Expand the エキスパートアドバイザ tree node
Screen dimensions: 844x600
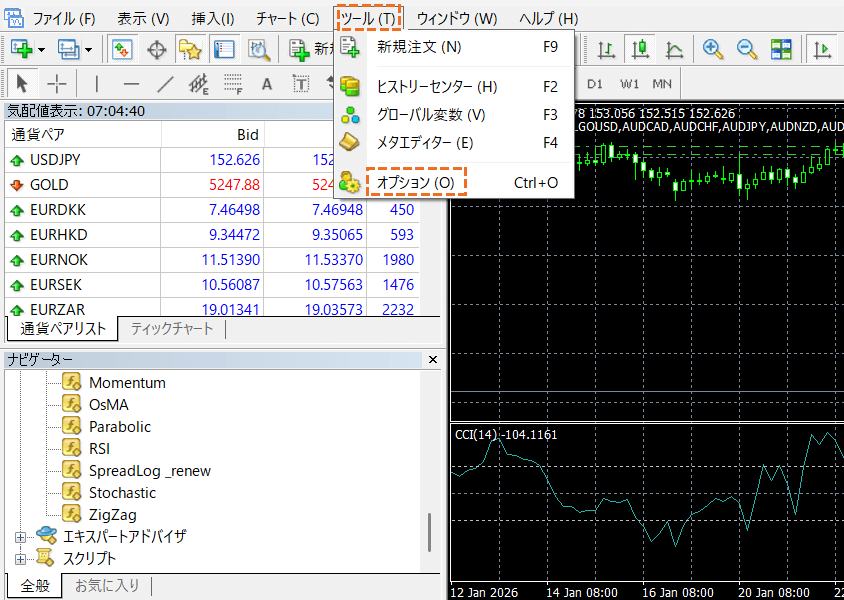click(20, 537)
